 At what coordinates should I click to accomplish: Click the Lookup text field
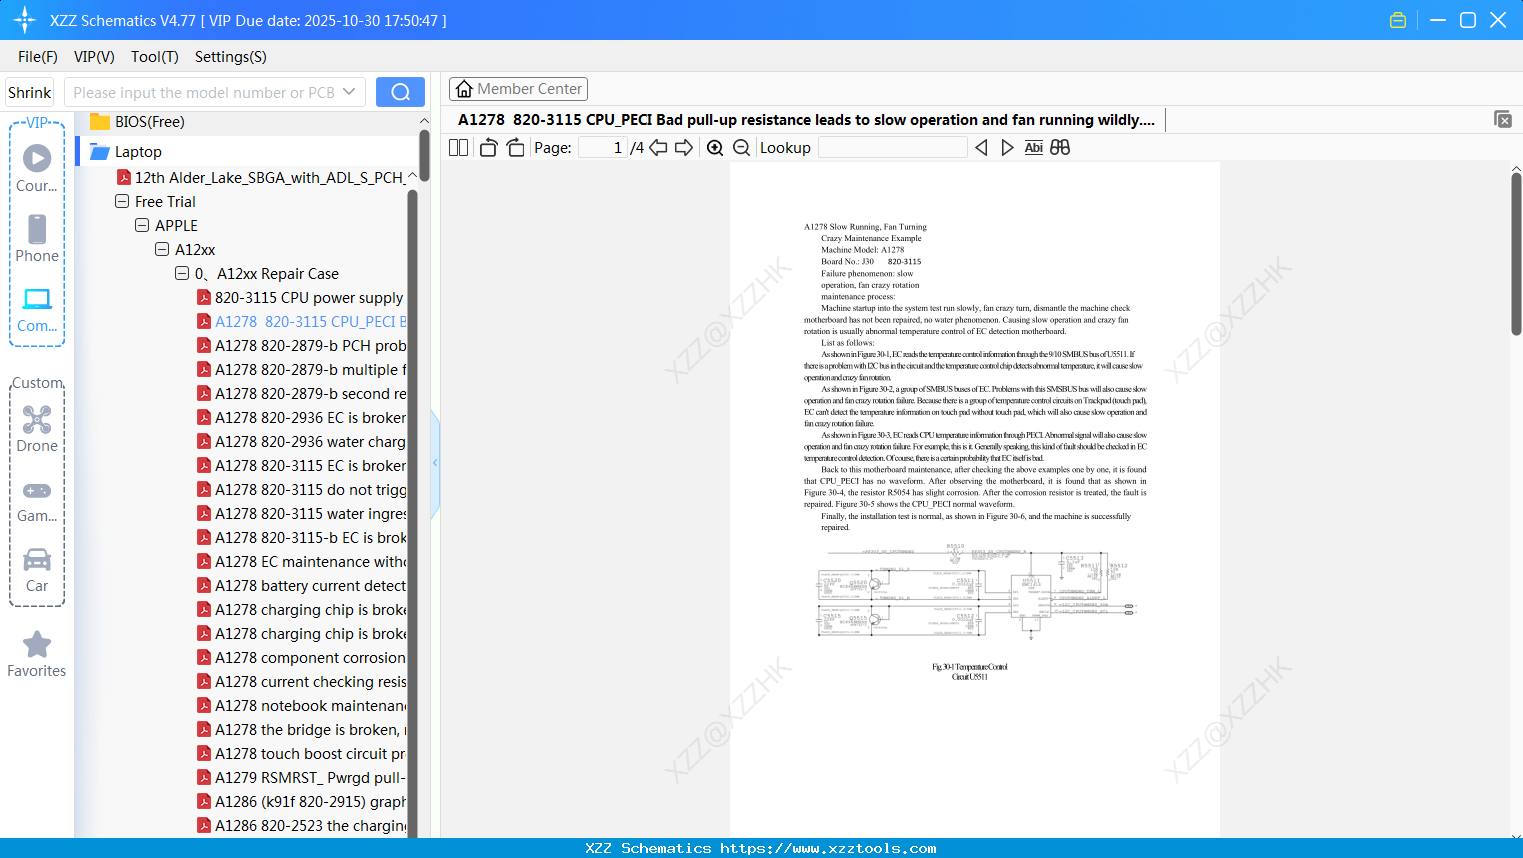click(892, 147)
